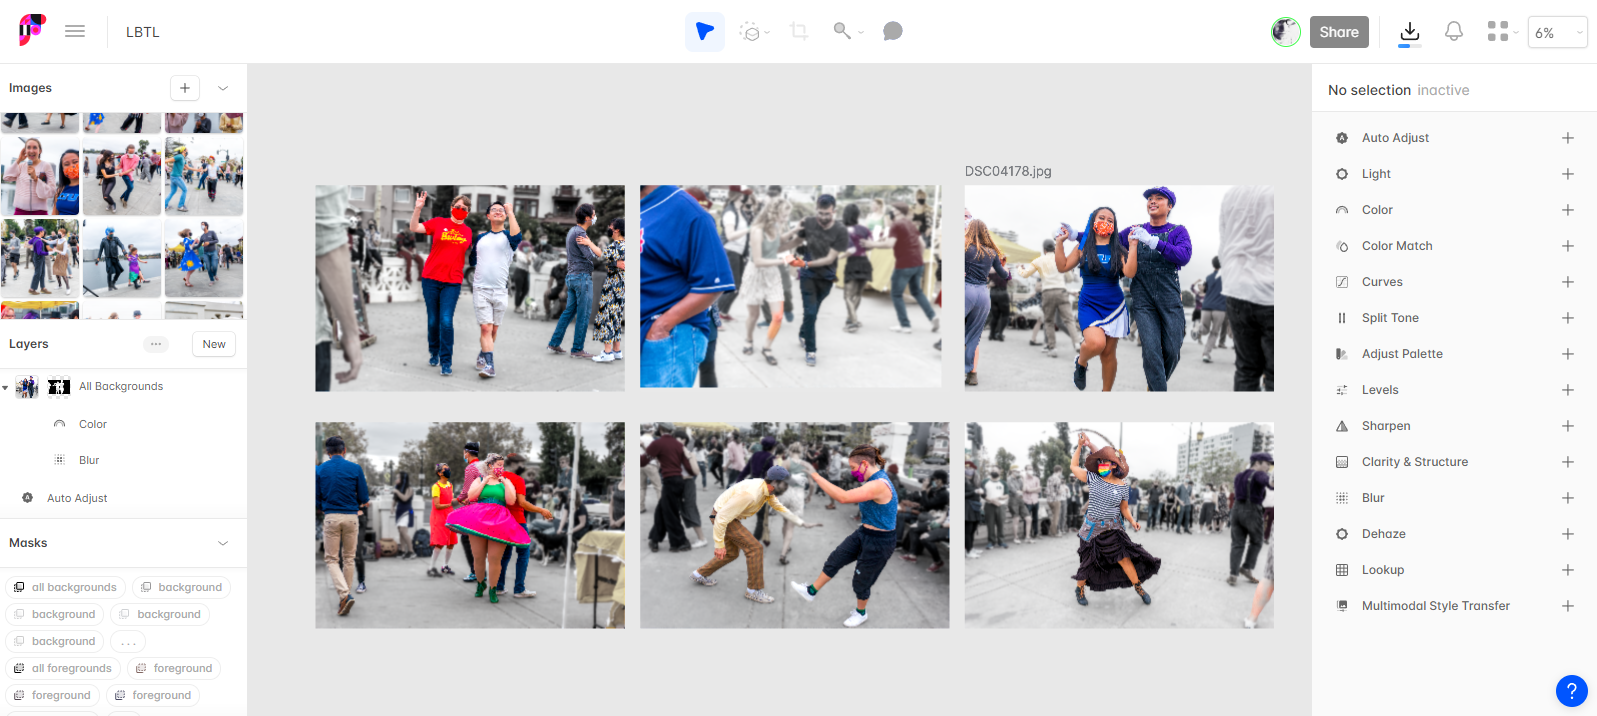This screenshot has height=716, width=1597.
Task: Open the hamburger main menu
Action: (x=75, y=32)
